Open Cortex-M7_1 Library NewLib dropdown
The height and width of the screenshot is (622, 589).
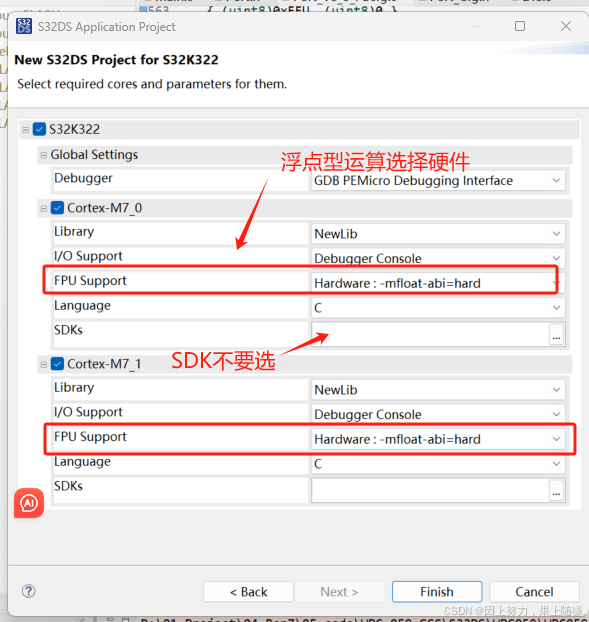(x=438, y=390)
